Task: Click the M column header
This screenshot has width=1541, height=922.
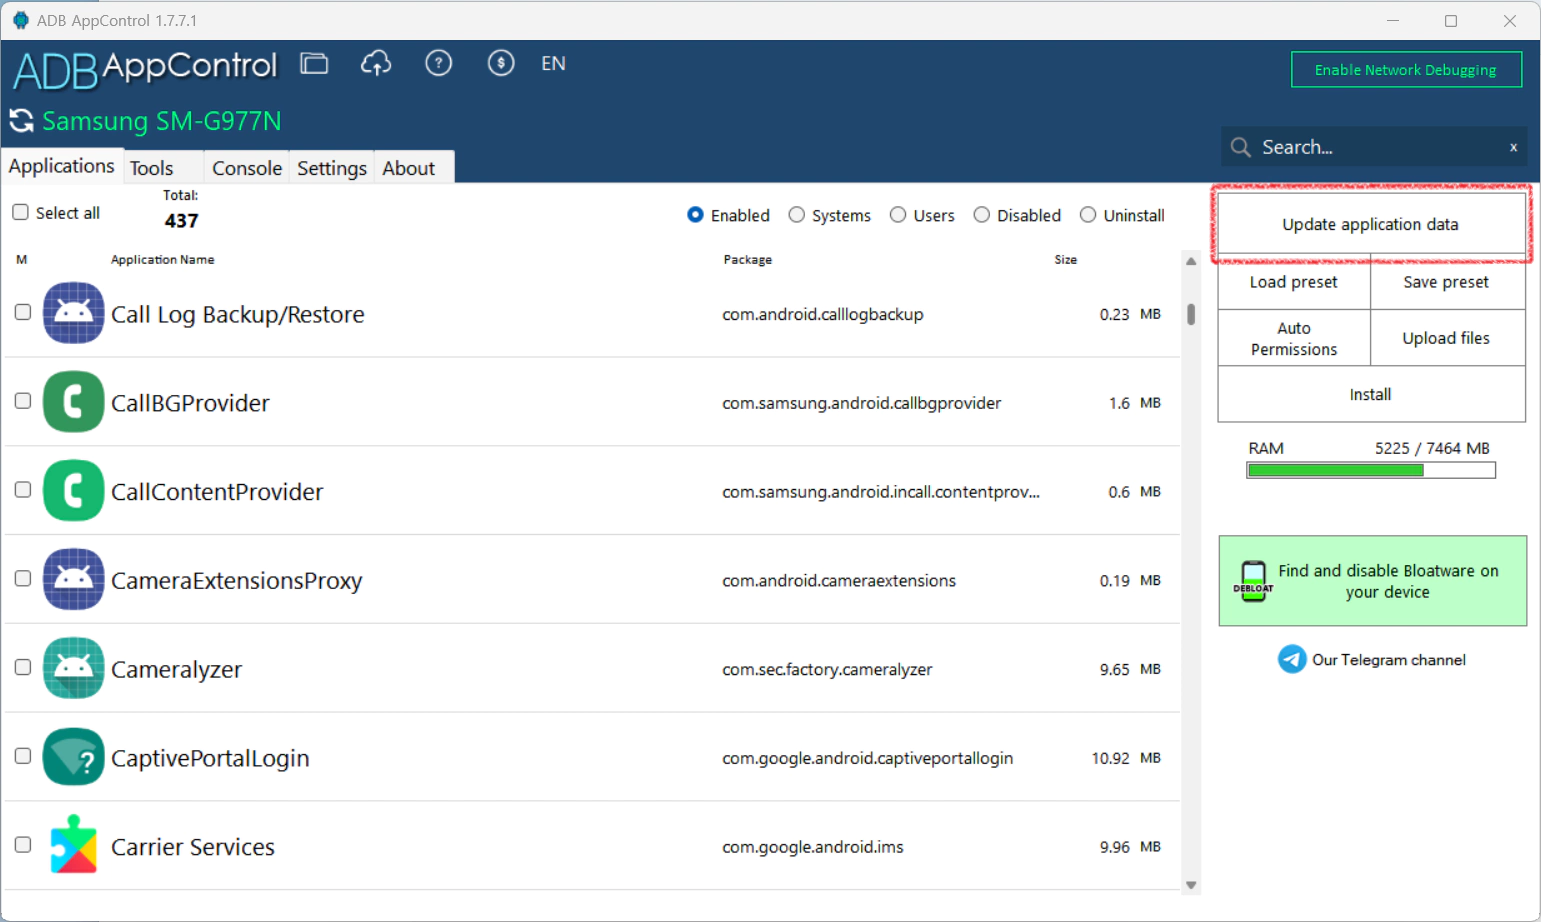Action: click(x=21, y=260)
